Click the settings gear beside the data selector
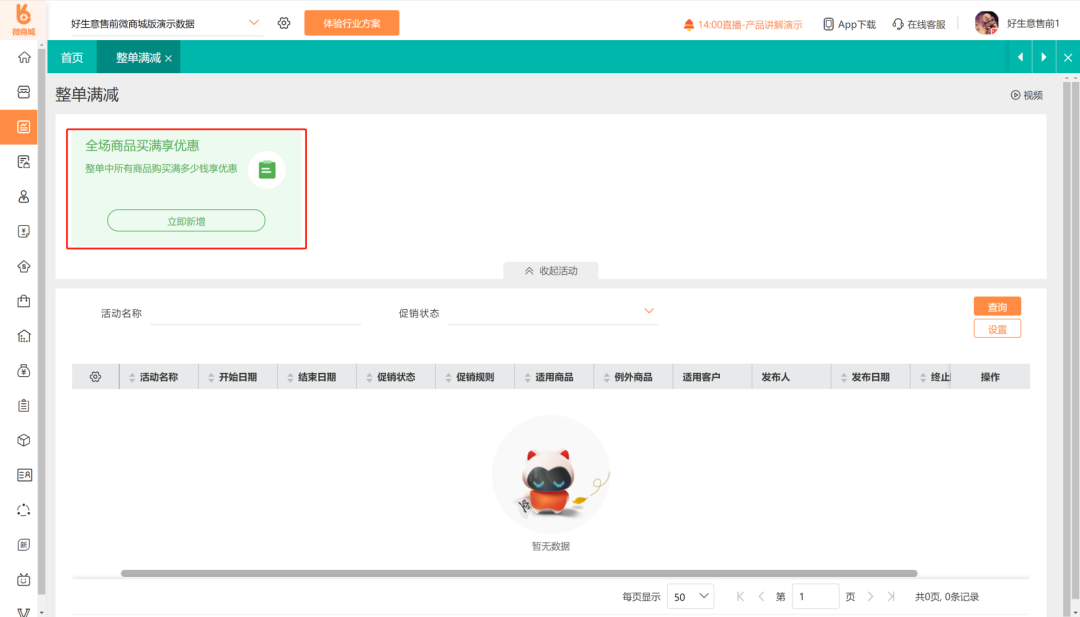The width and height of the screenshot is (1080, 617). pyautogui.click(x=284, y=23)
